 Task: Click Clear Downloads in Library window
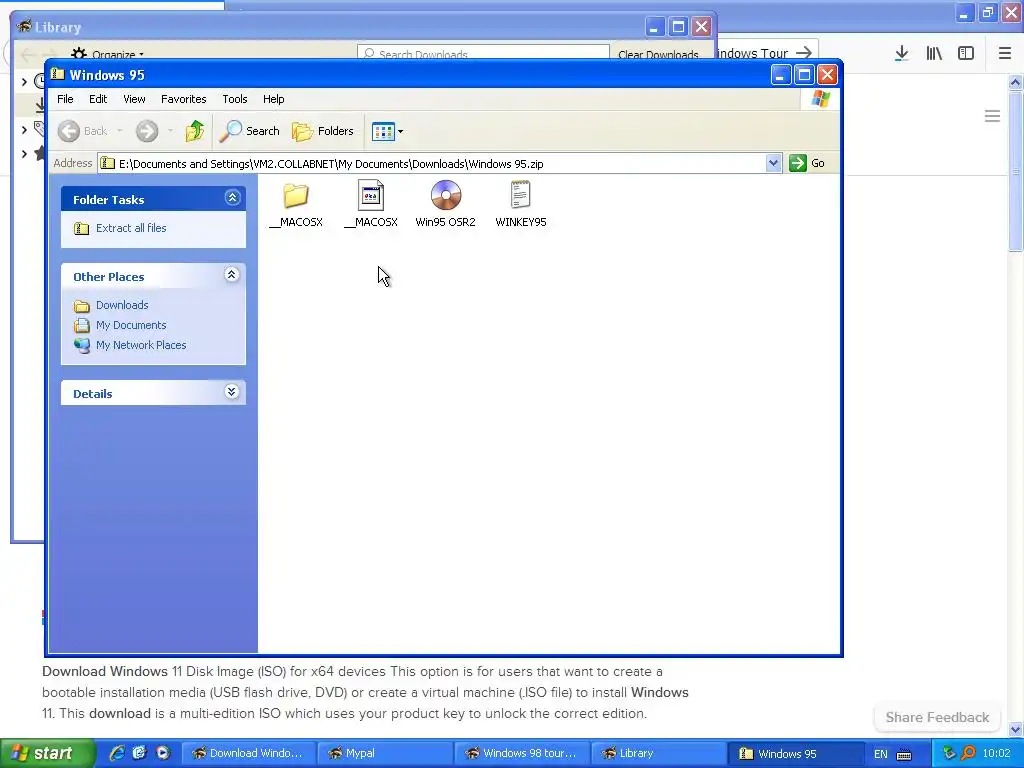pyautogui.click(x=658, y=54)
